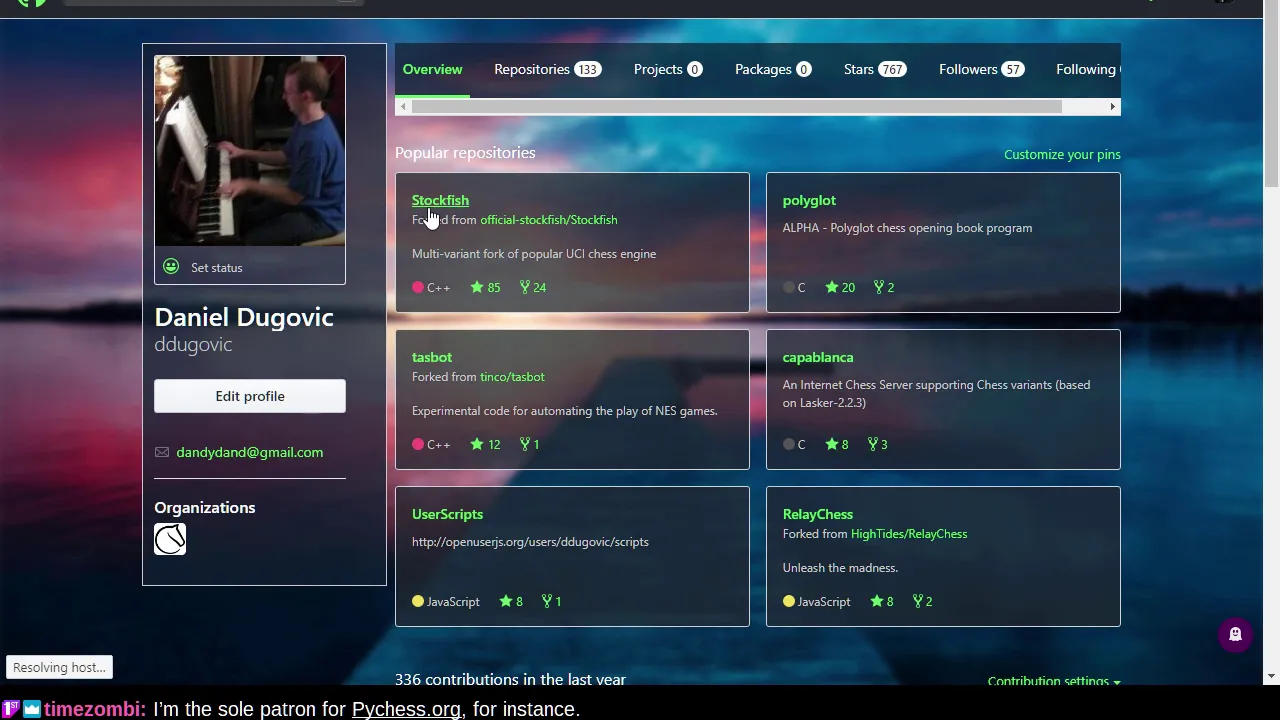
Task: Click the profile avatar photo
Action: pos(250,151)
